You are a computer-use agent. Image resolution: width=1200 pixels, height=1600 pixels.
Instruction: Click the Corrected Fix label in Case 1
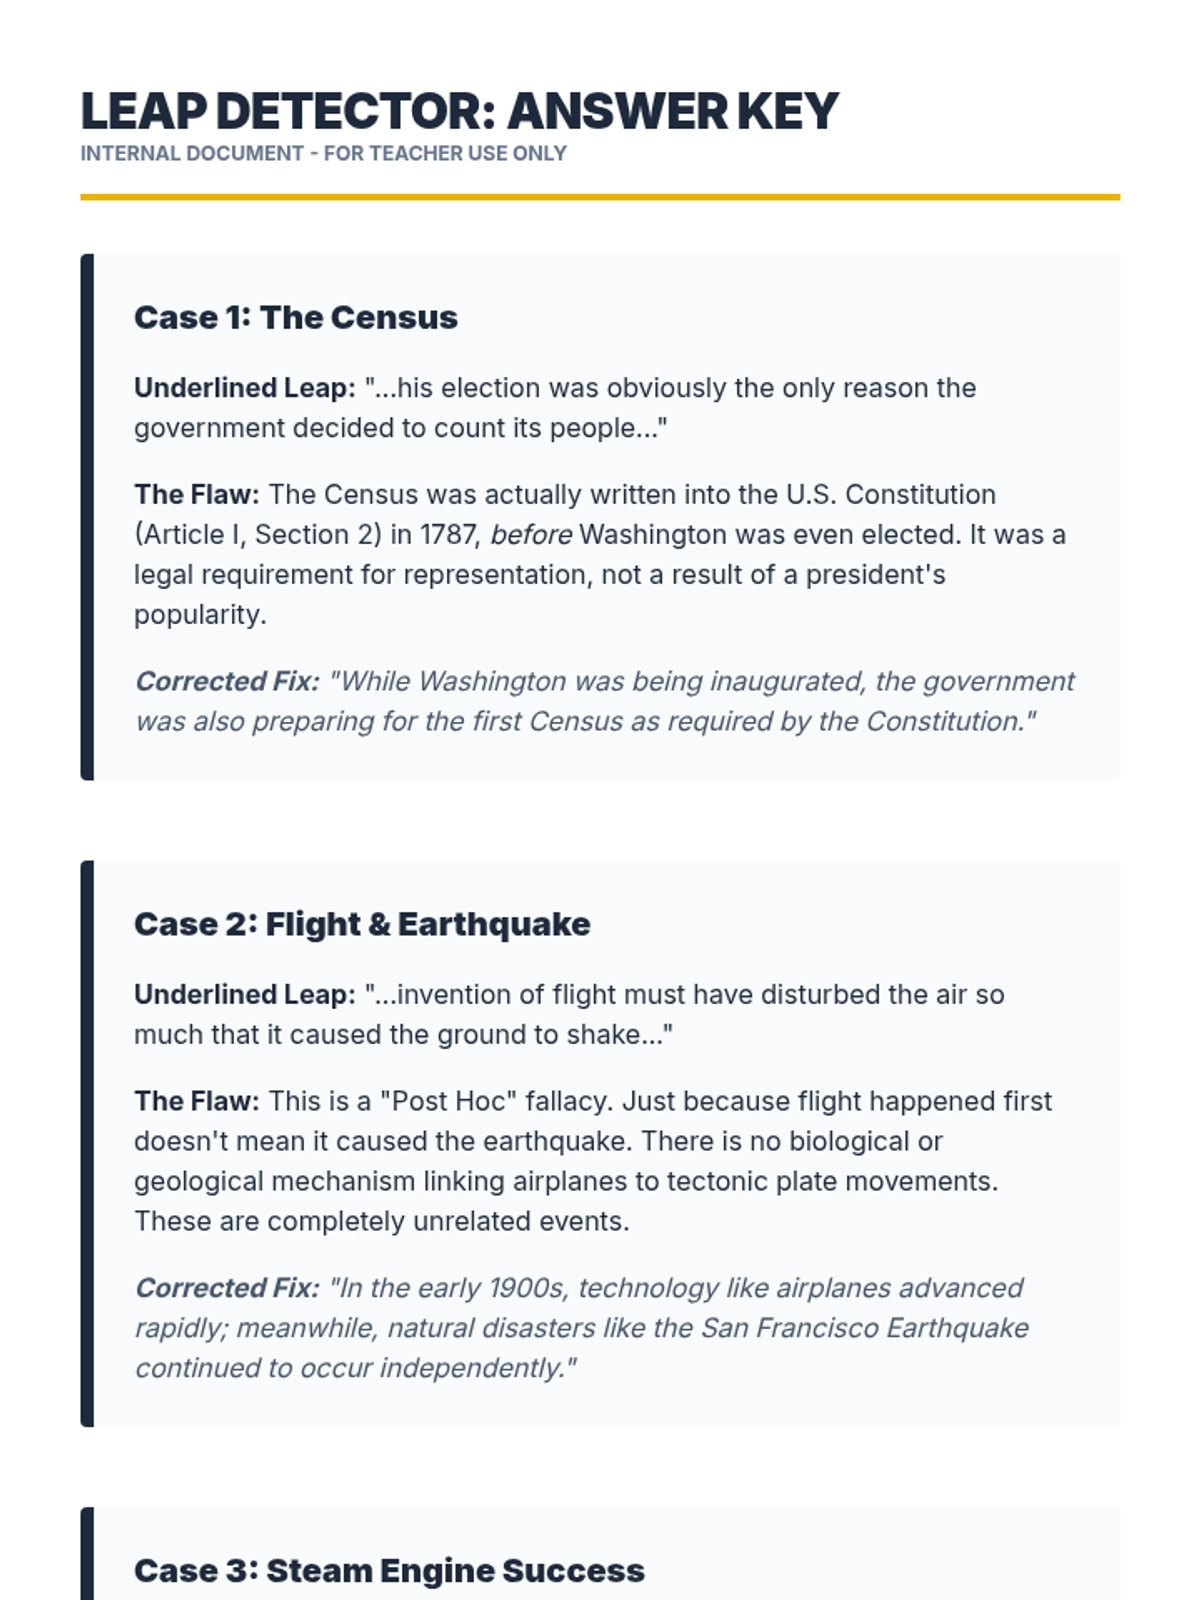point(227,682)
